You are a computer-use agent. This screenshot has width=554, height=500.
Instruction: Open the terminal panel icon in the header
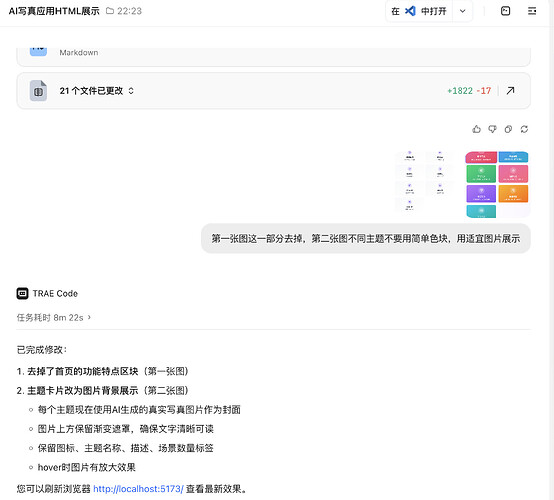click(506, 11)
